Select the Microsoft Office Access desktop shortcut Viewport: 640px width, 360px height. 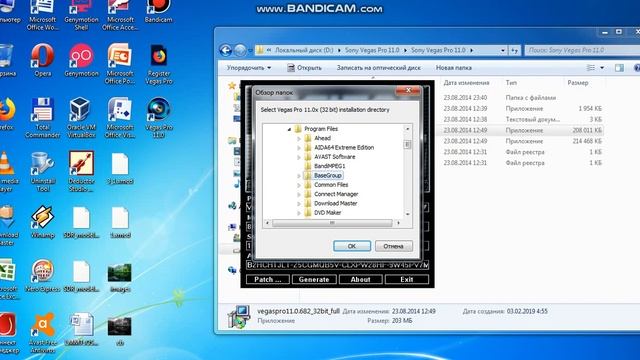pos(120,16)
